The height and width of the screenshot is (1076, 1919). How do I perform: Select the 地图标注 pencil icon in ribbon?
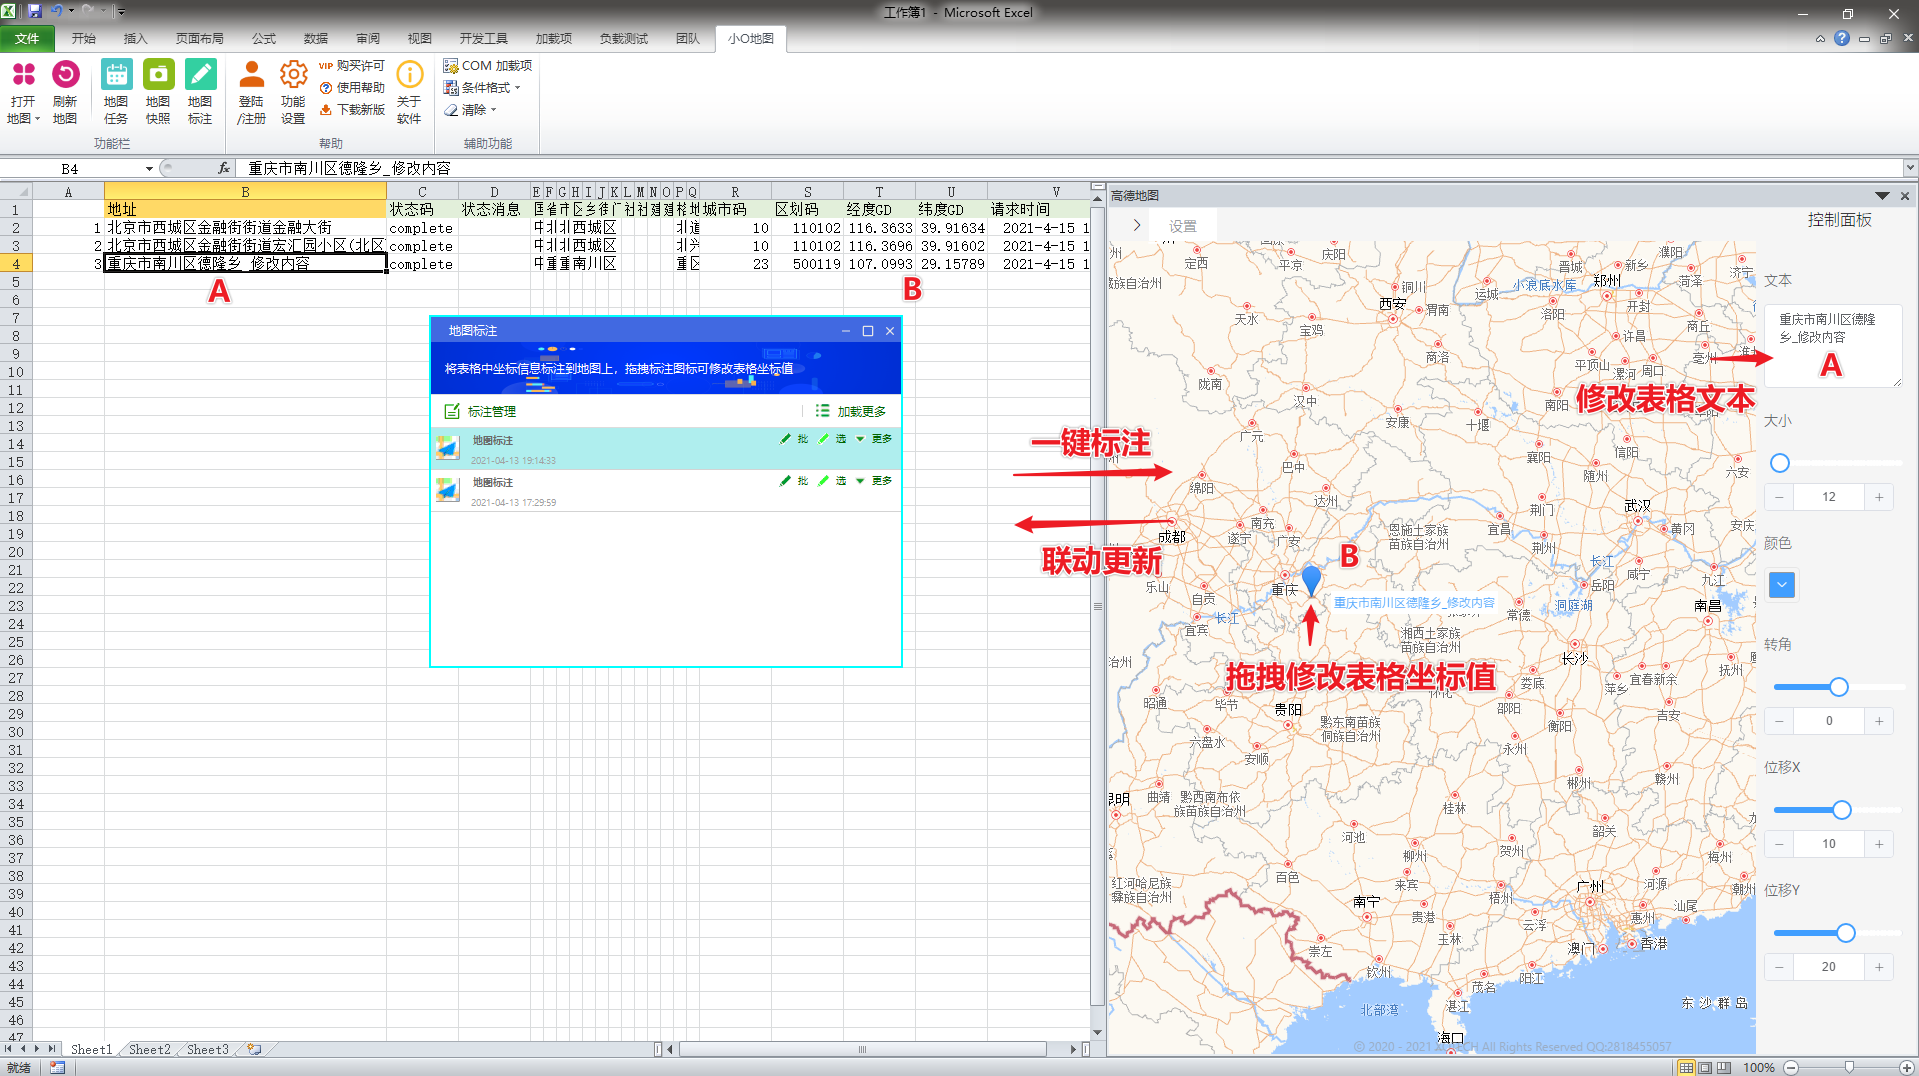tap(200, 76)
